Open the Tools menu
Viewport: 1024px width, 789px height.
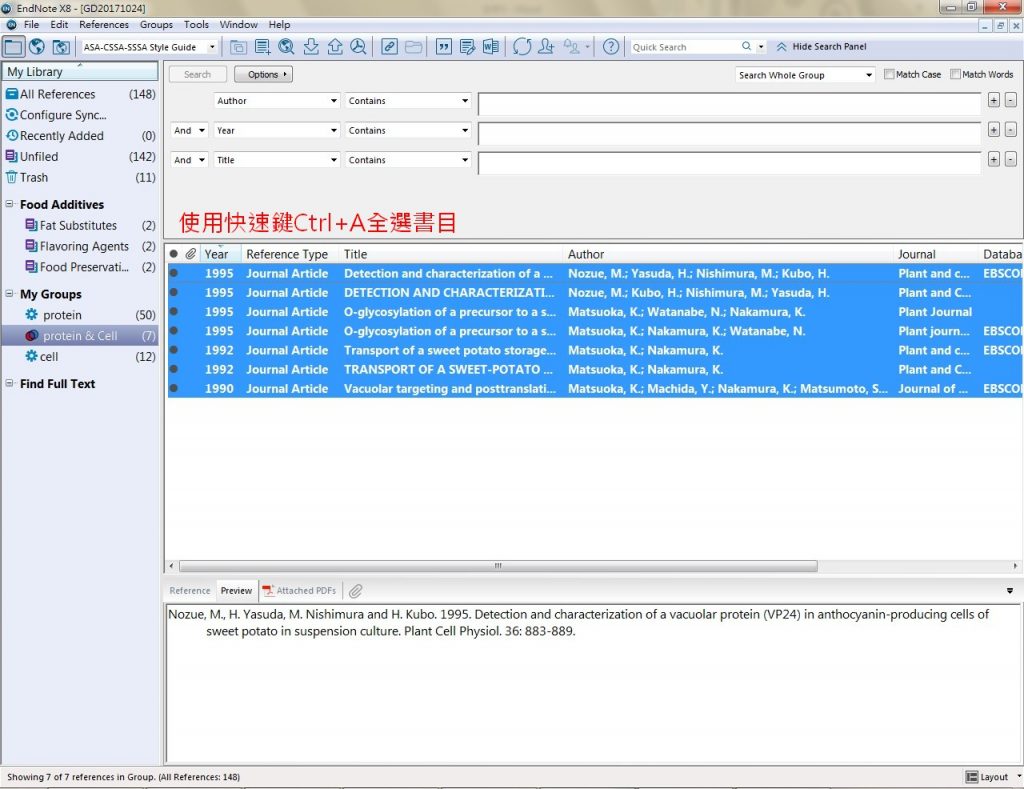196,24
